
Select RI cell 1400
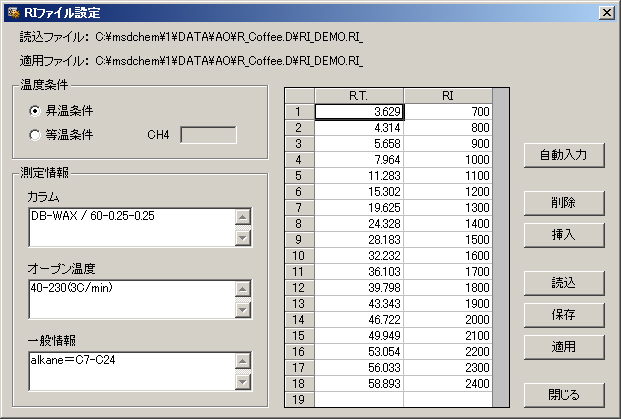click(448, 224)
